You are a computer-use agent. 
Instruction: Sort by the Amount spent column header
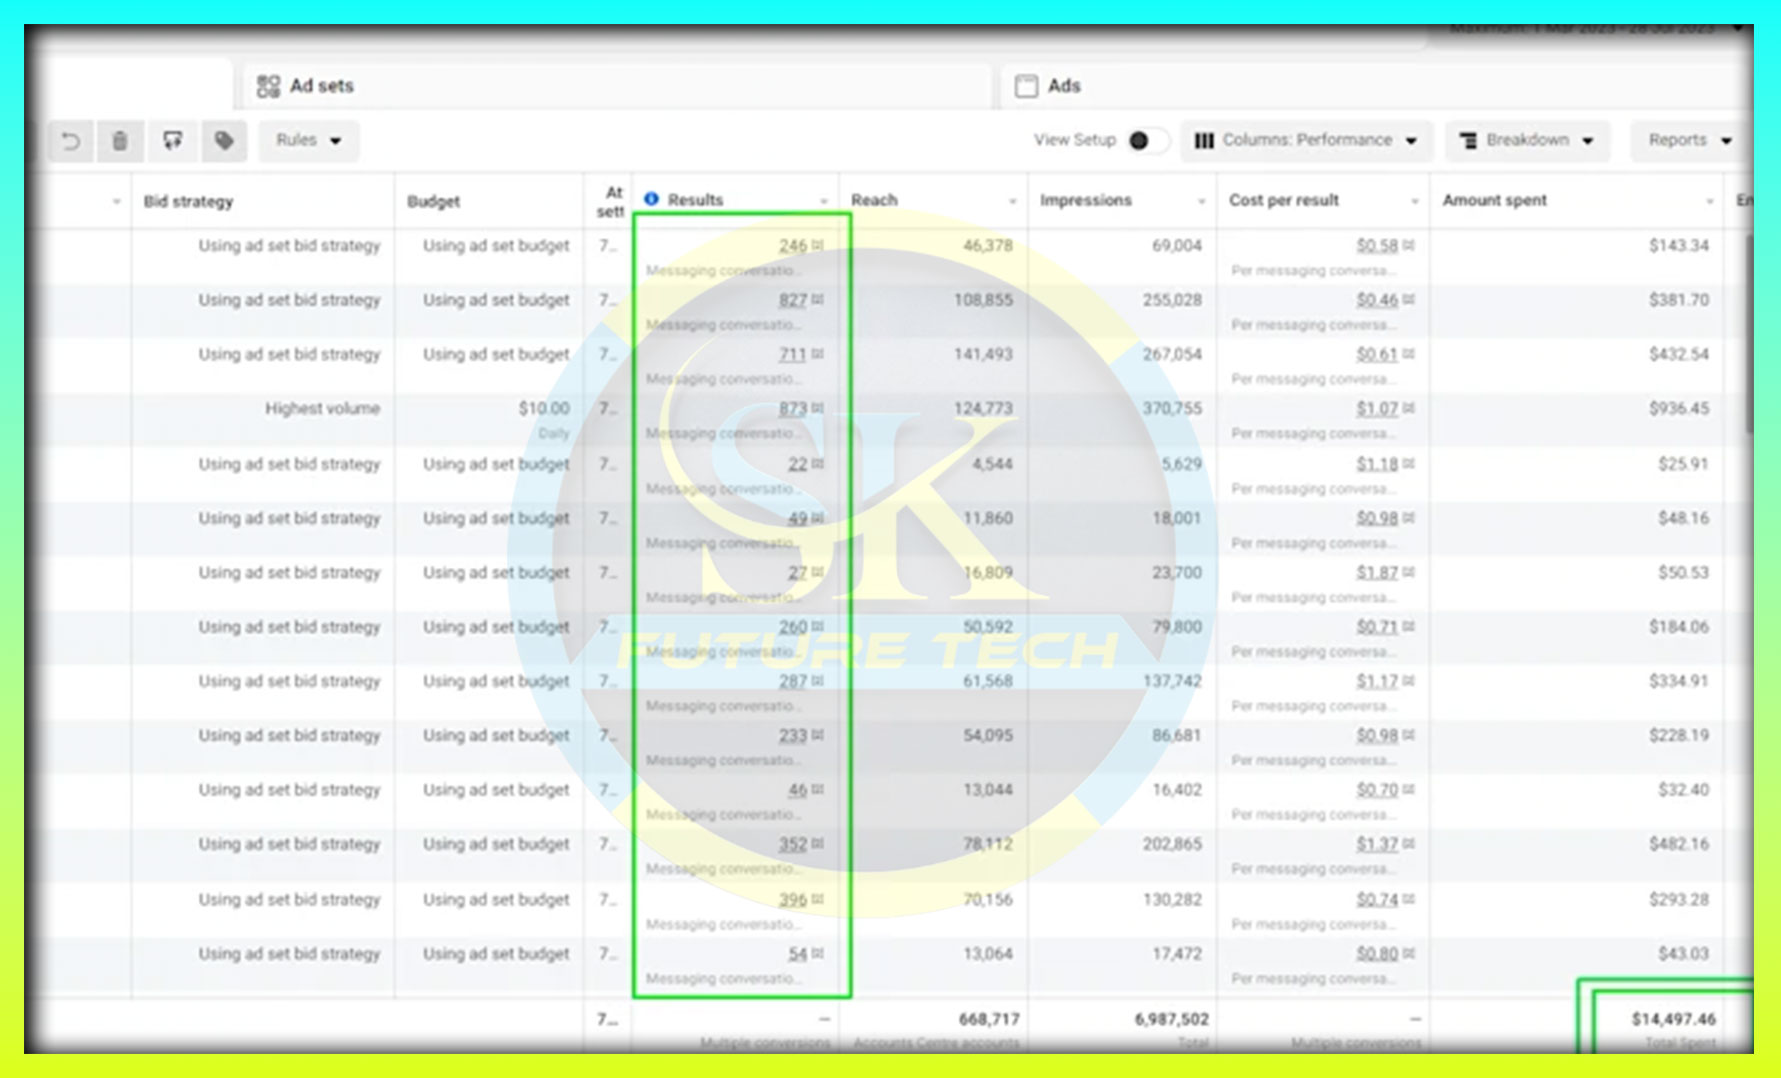1494,200
